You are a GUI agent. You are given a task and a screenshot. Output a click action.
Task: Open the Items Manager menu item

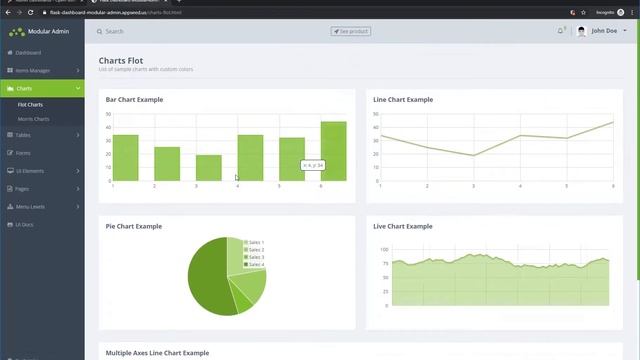pos(42,71)
